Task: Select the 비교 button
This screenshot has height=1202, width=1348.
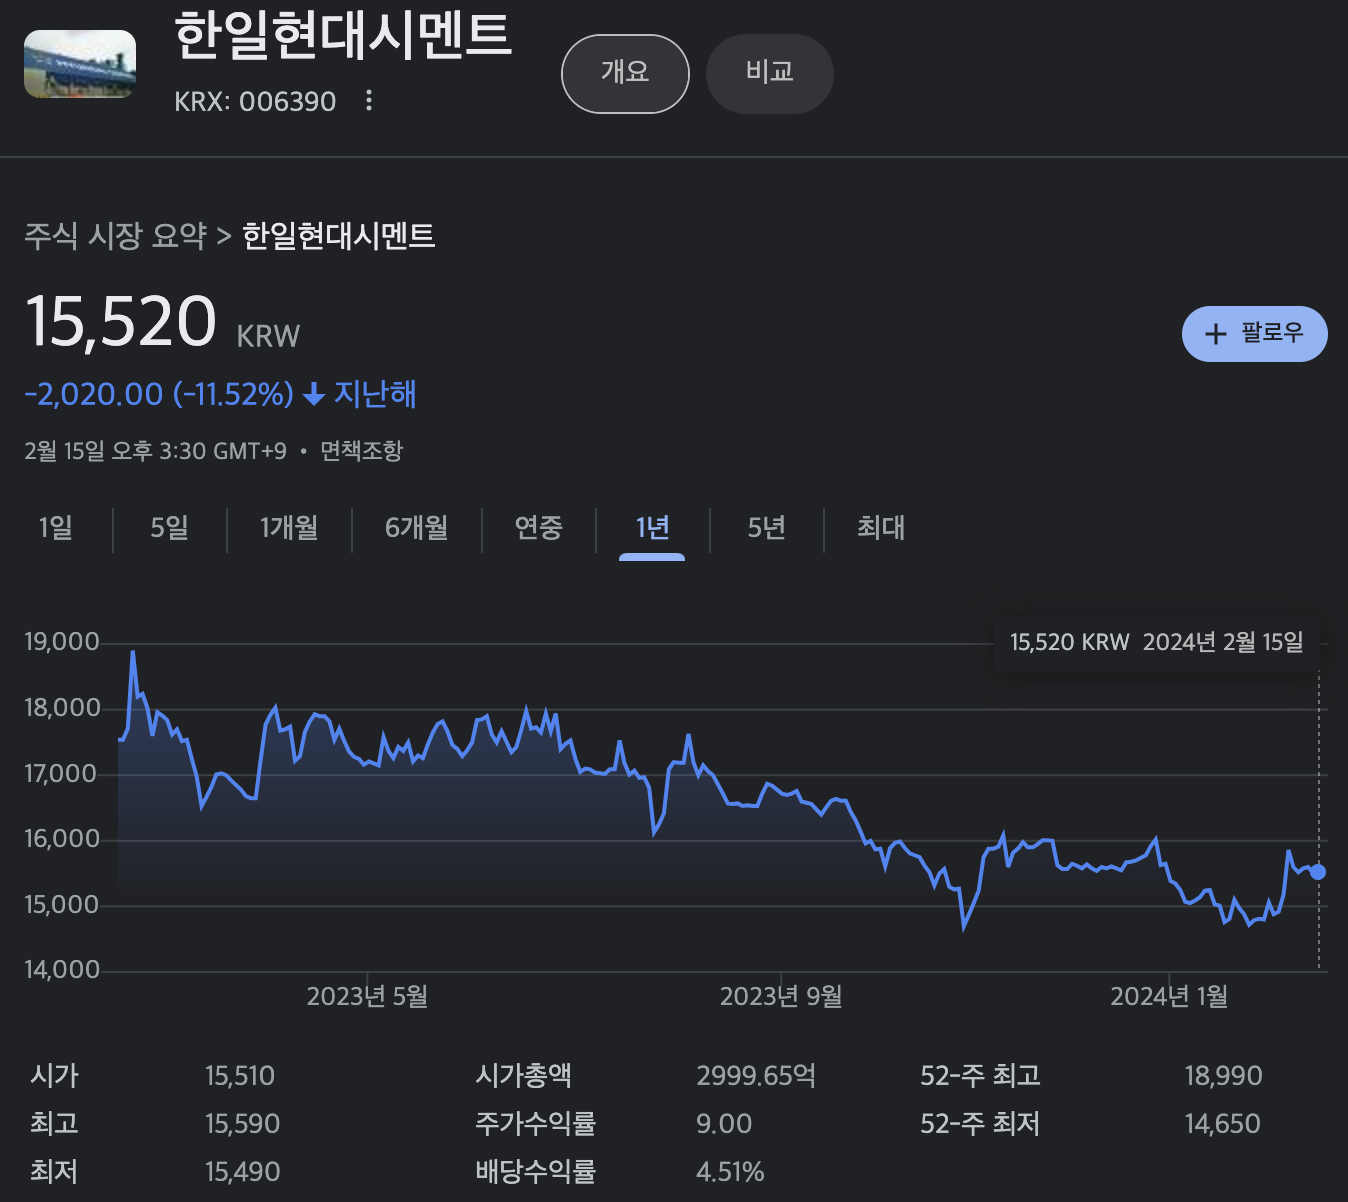Action: click(770, 74)
